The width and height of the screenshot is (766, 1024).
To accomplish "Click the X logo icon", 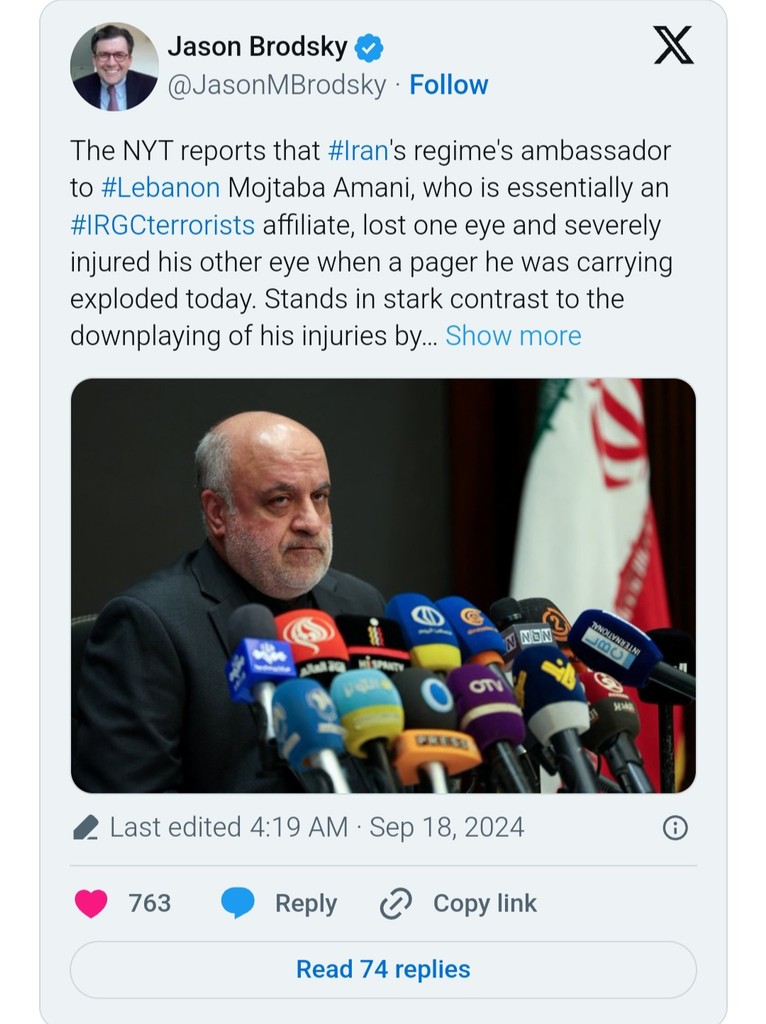I will tap(673, 45).
